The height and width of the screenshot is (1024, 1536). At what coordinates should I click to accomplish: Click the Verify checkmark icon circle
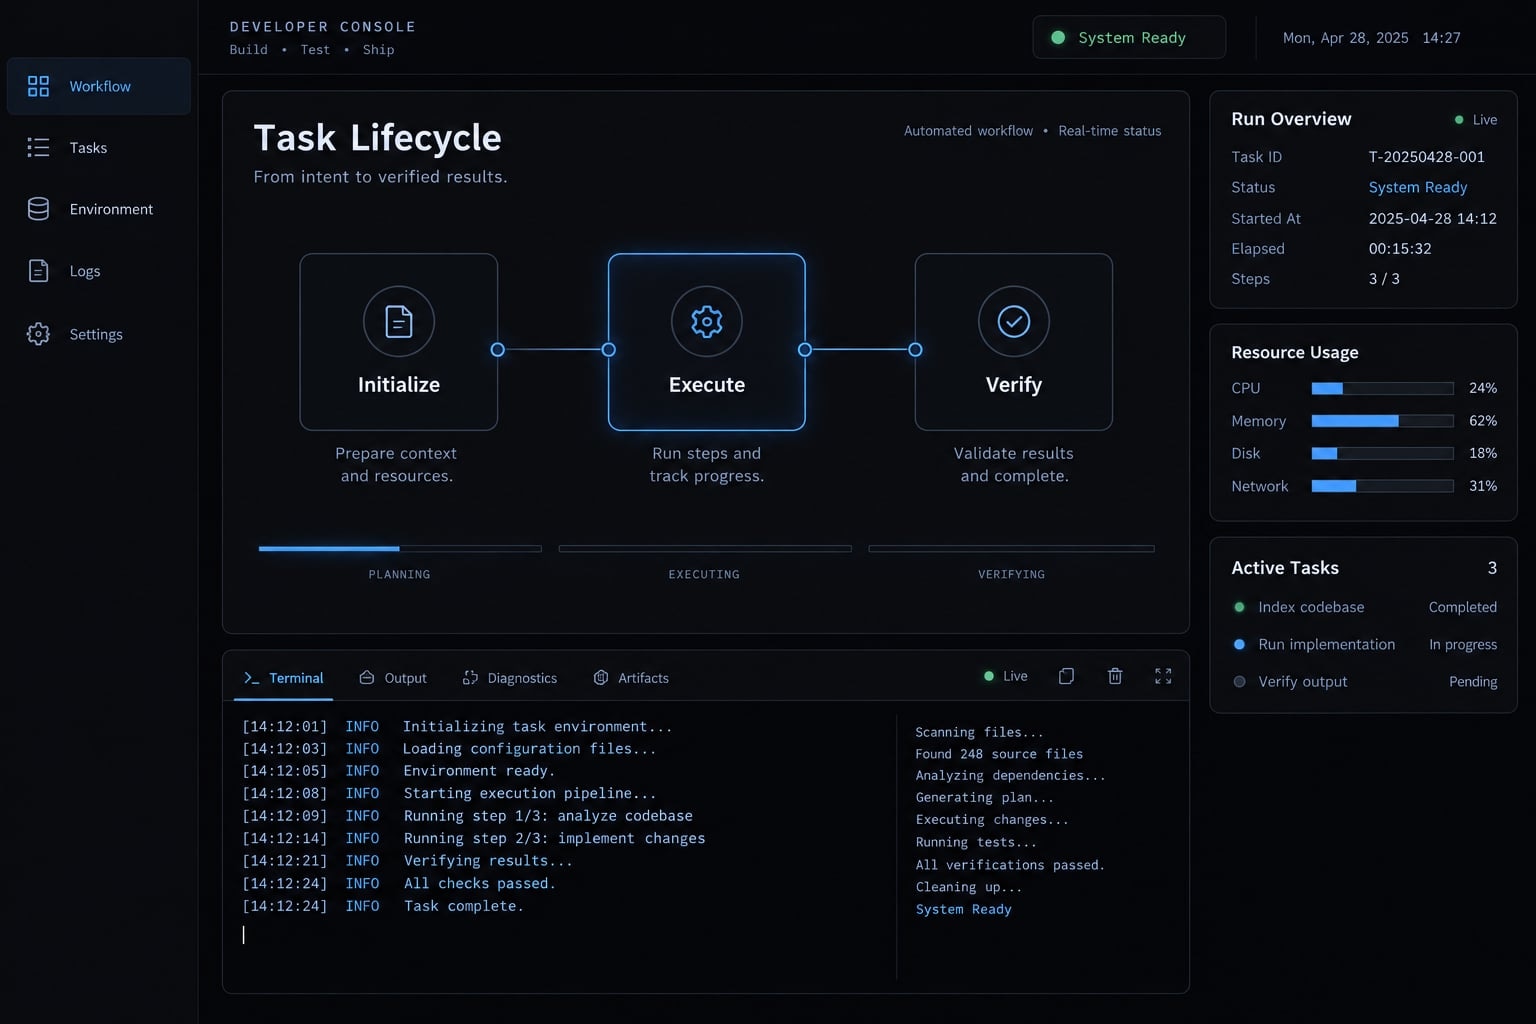(1014, 321)
